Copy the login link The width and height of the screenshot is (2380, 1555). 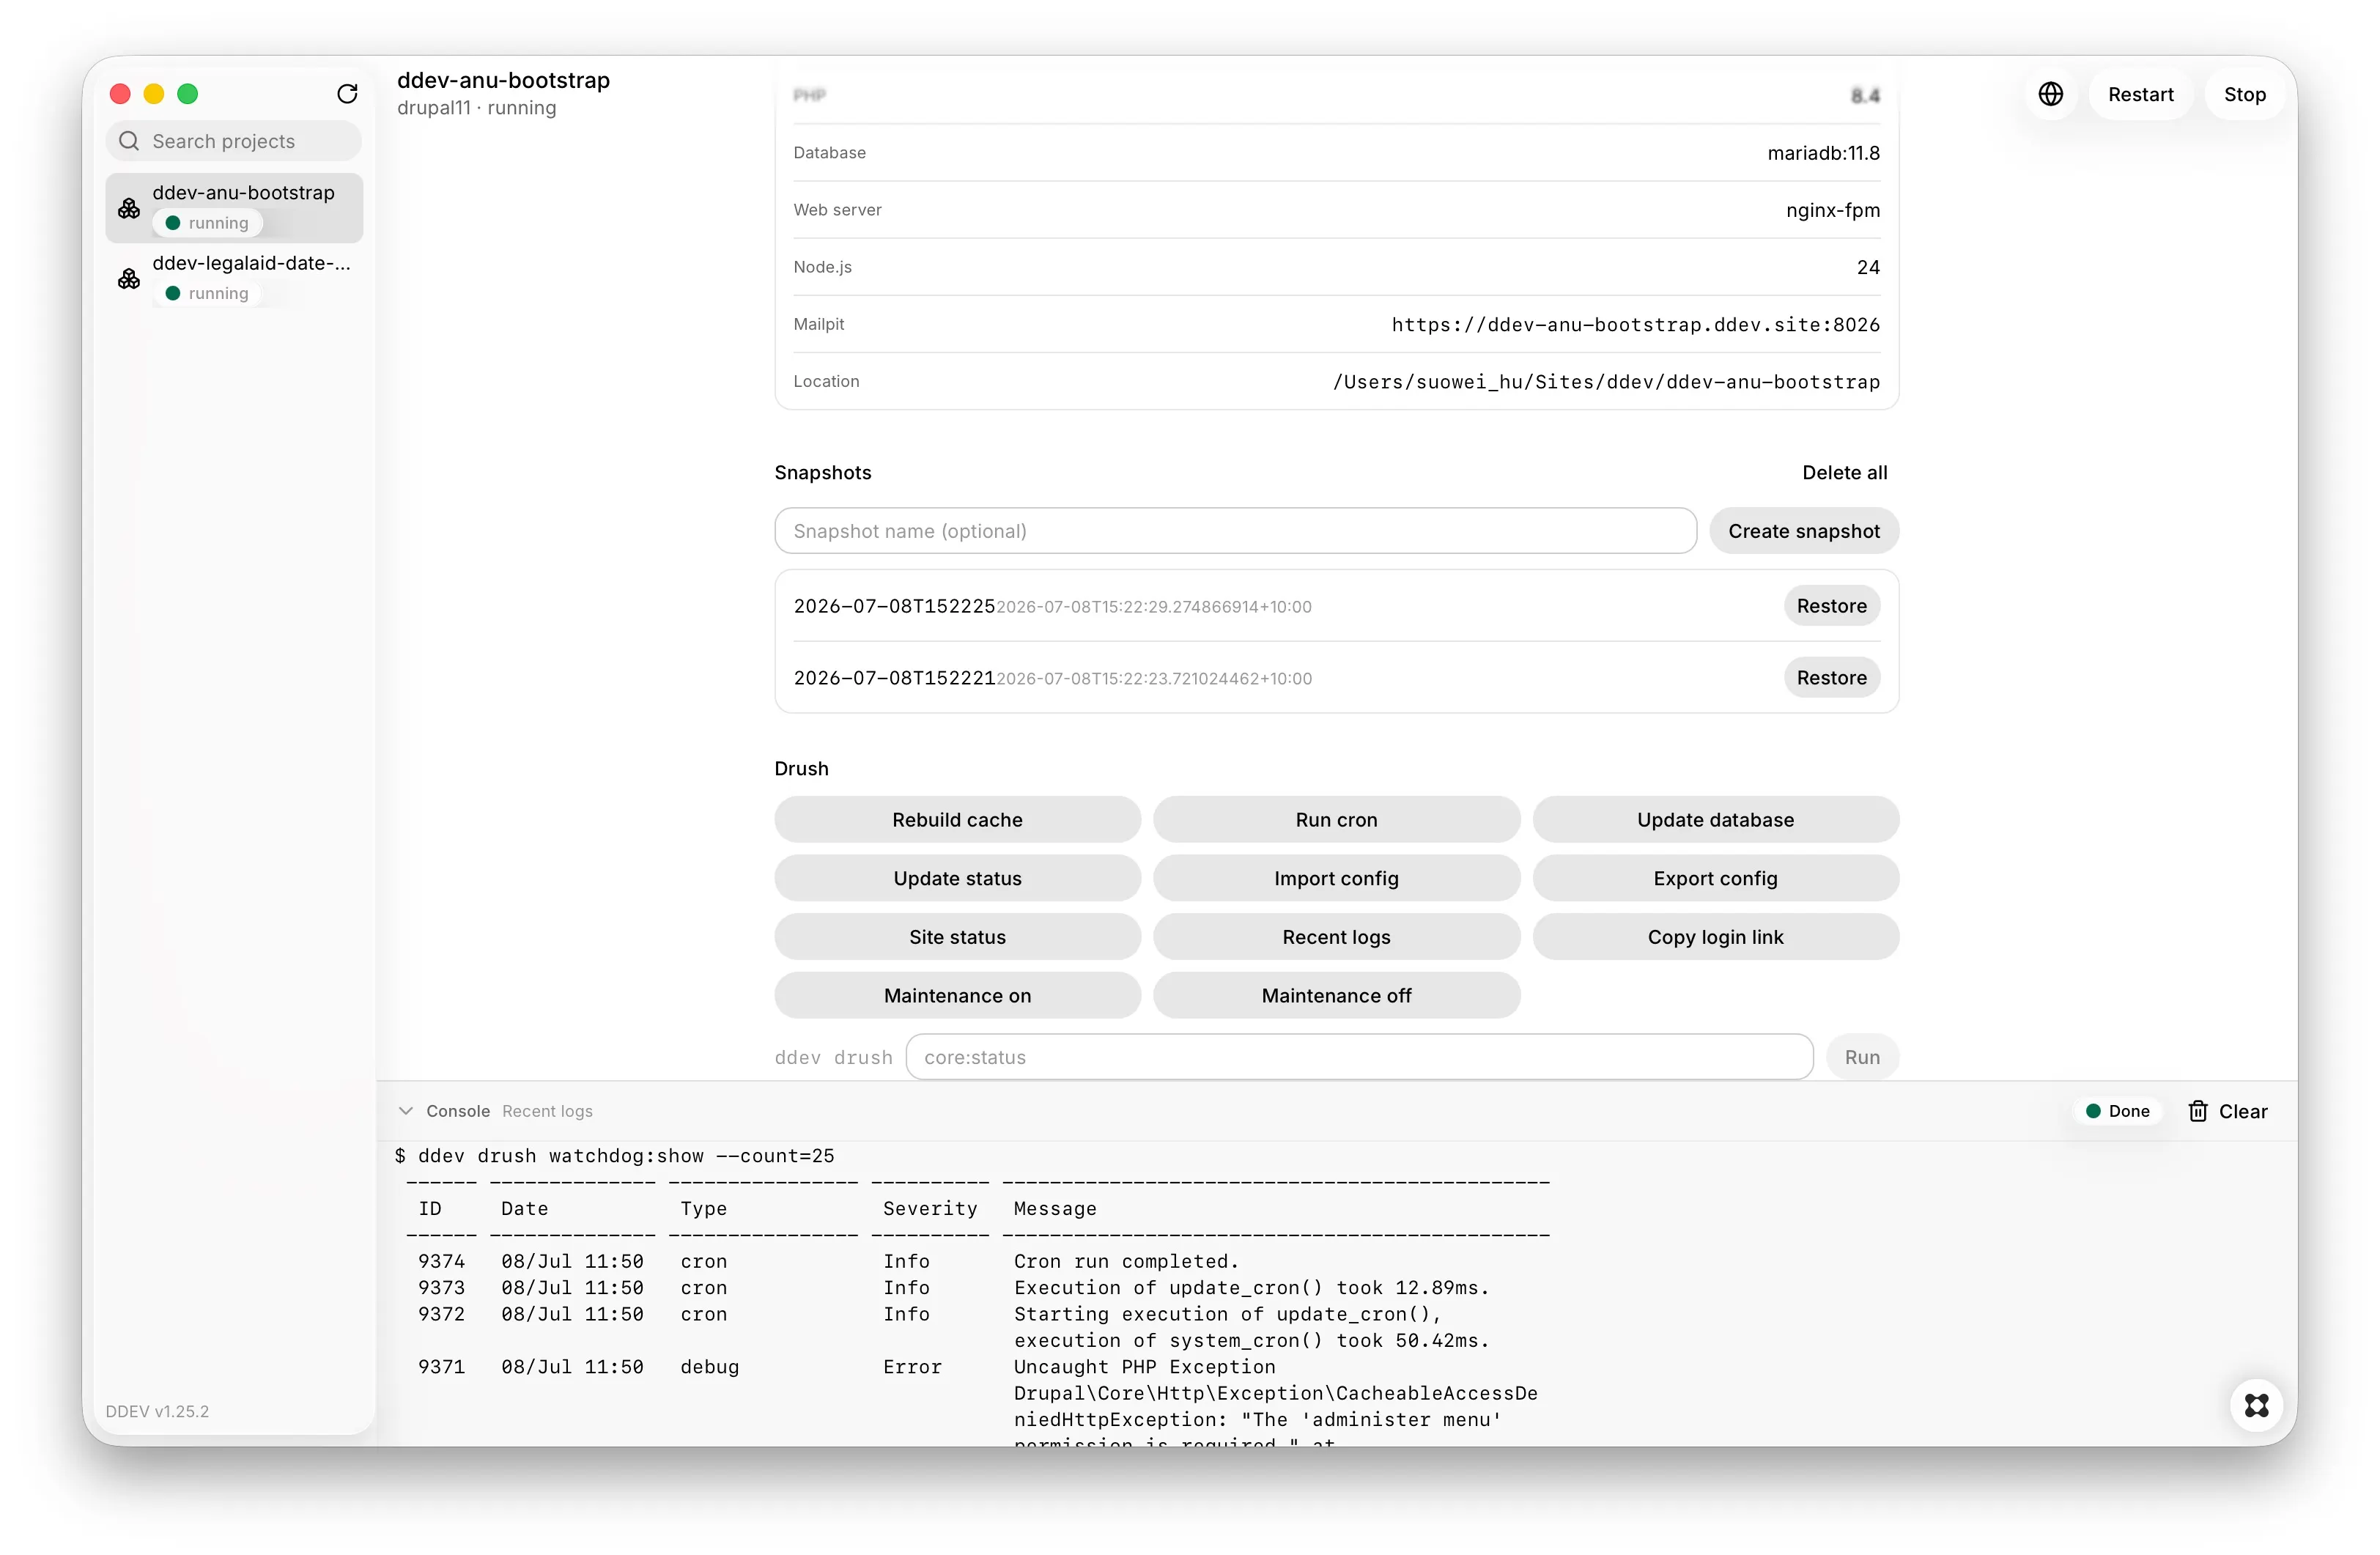1716,937
